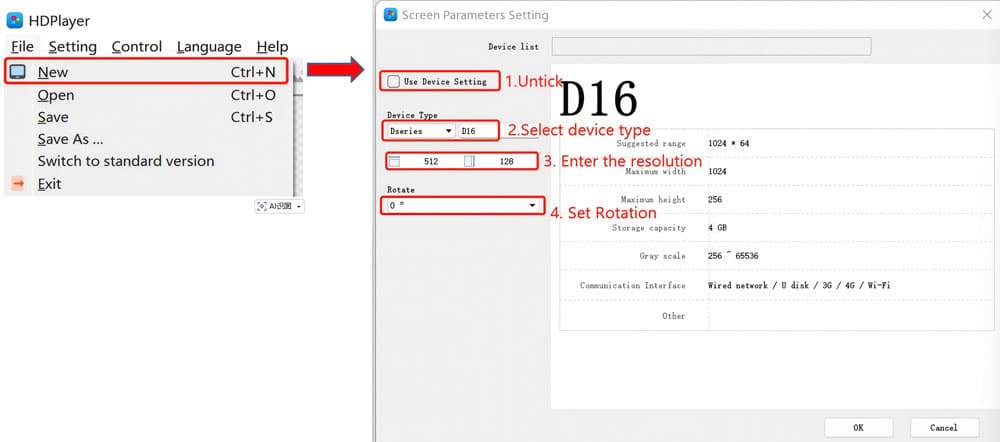Click the screen width icon

(395, 161)
